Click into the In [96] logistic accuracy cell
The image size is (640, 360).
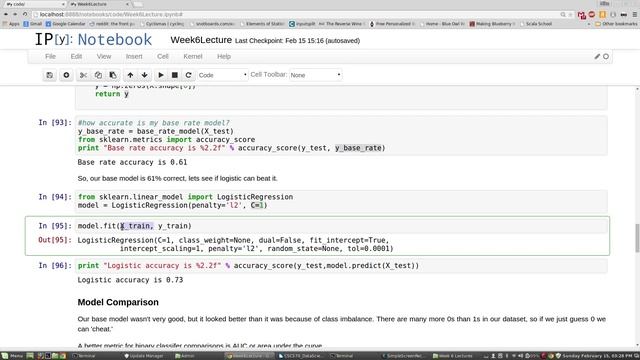[341, 266]
